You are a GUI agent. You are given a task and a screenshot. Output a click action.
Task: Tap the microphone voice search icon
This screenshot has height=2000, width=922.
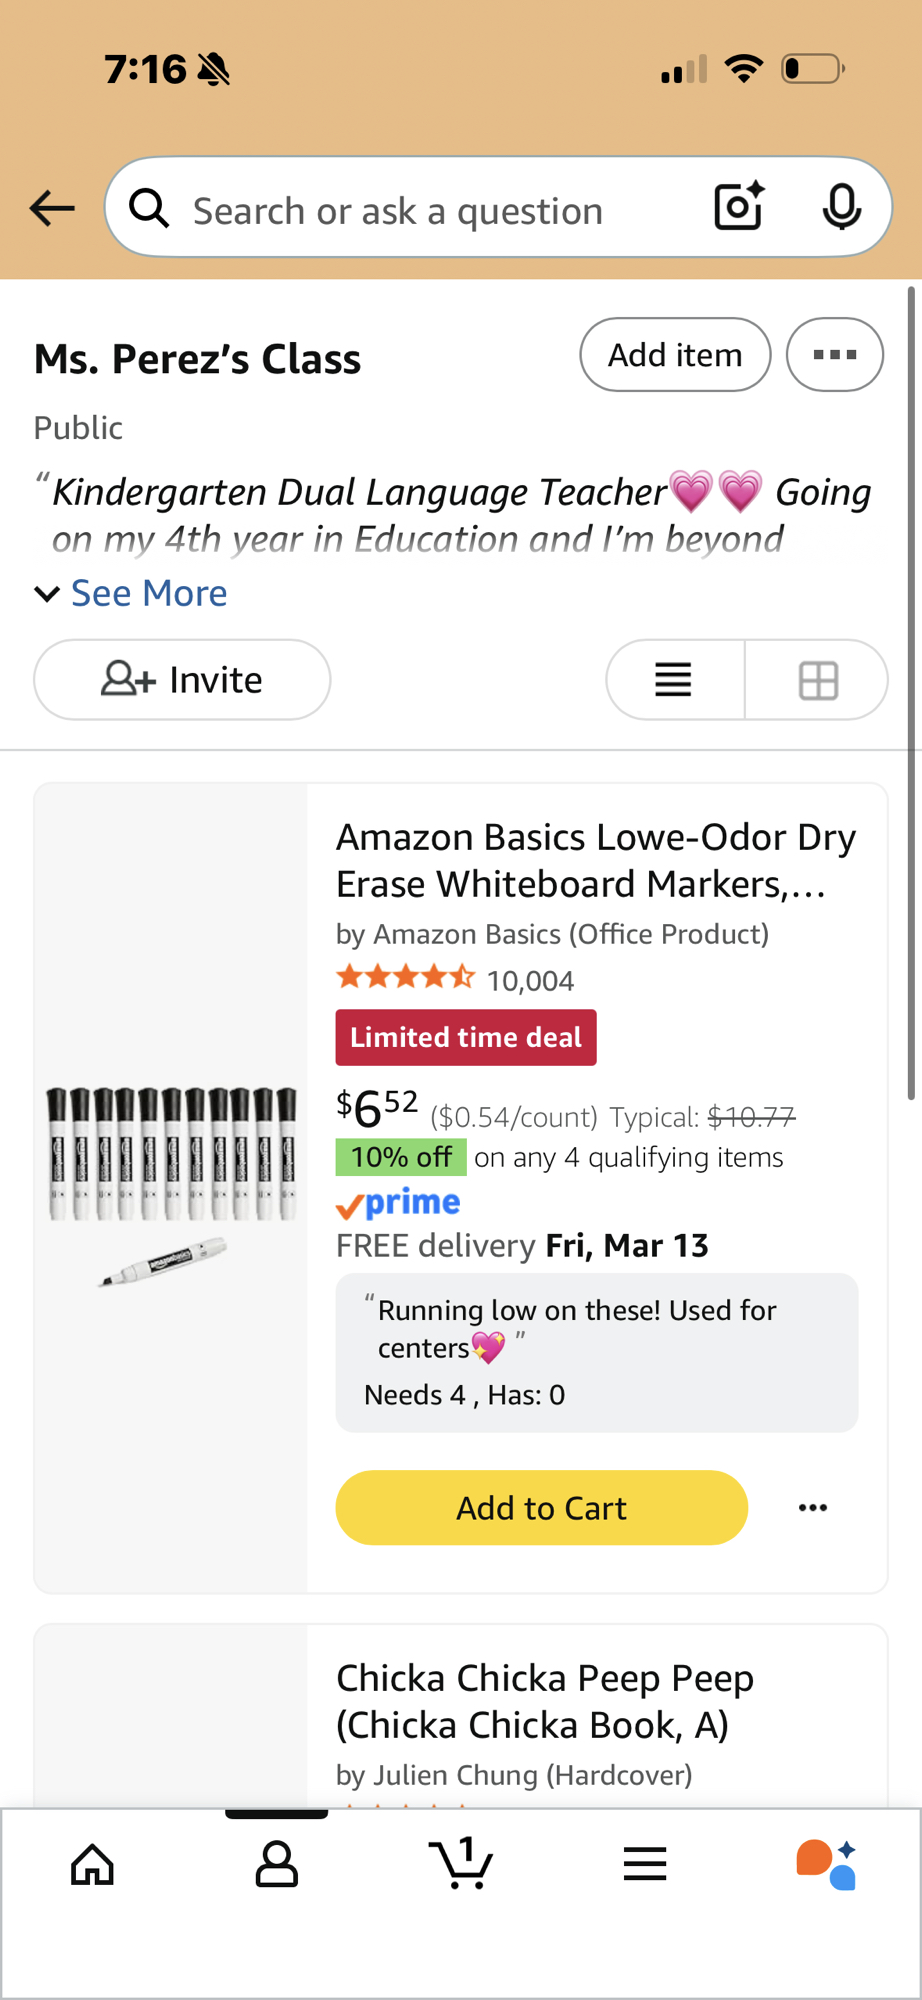(841, 207)
